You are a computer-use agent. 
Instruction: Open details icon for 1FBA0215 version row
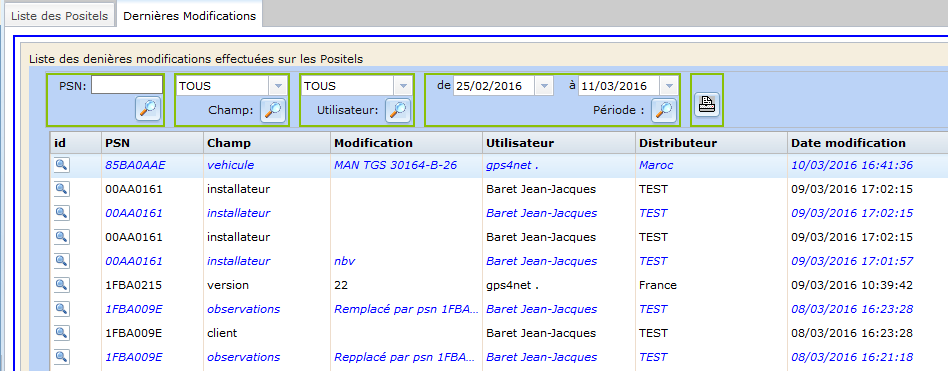pos(61,285)
